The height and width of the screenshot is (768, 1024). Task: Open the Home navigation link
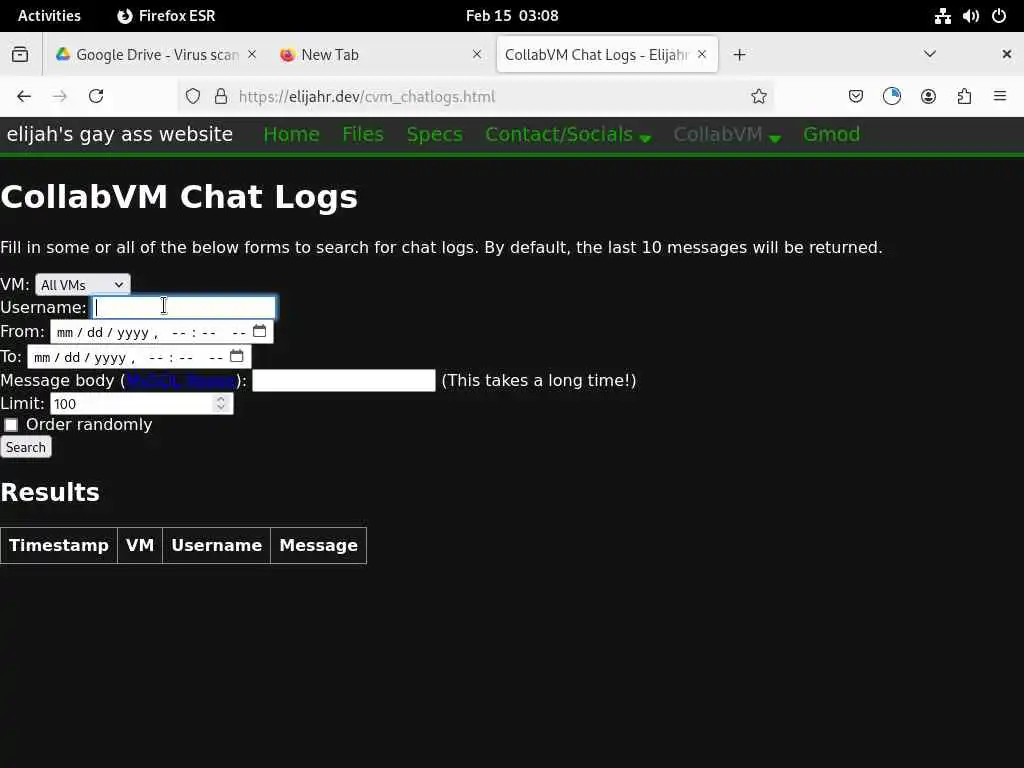291,135
